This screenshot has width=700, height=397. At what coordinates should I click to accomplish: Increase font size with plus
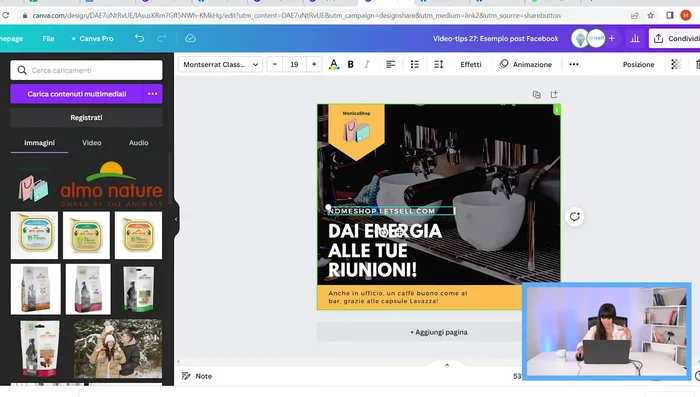click(x=314, y=64)
